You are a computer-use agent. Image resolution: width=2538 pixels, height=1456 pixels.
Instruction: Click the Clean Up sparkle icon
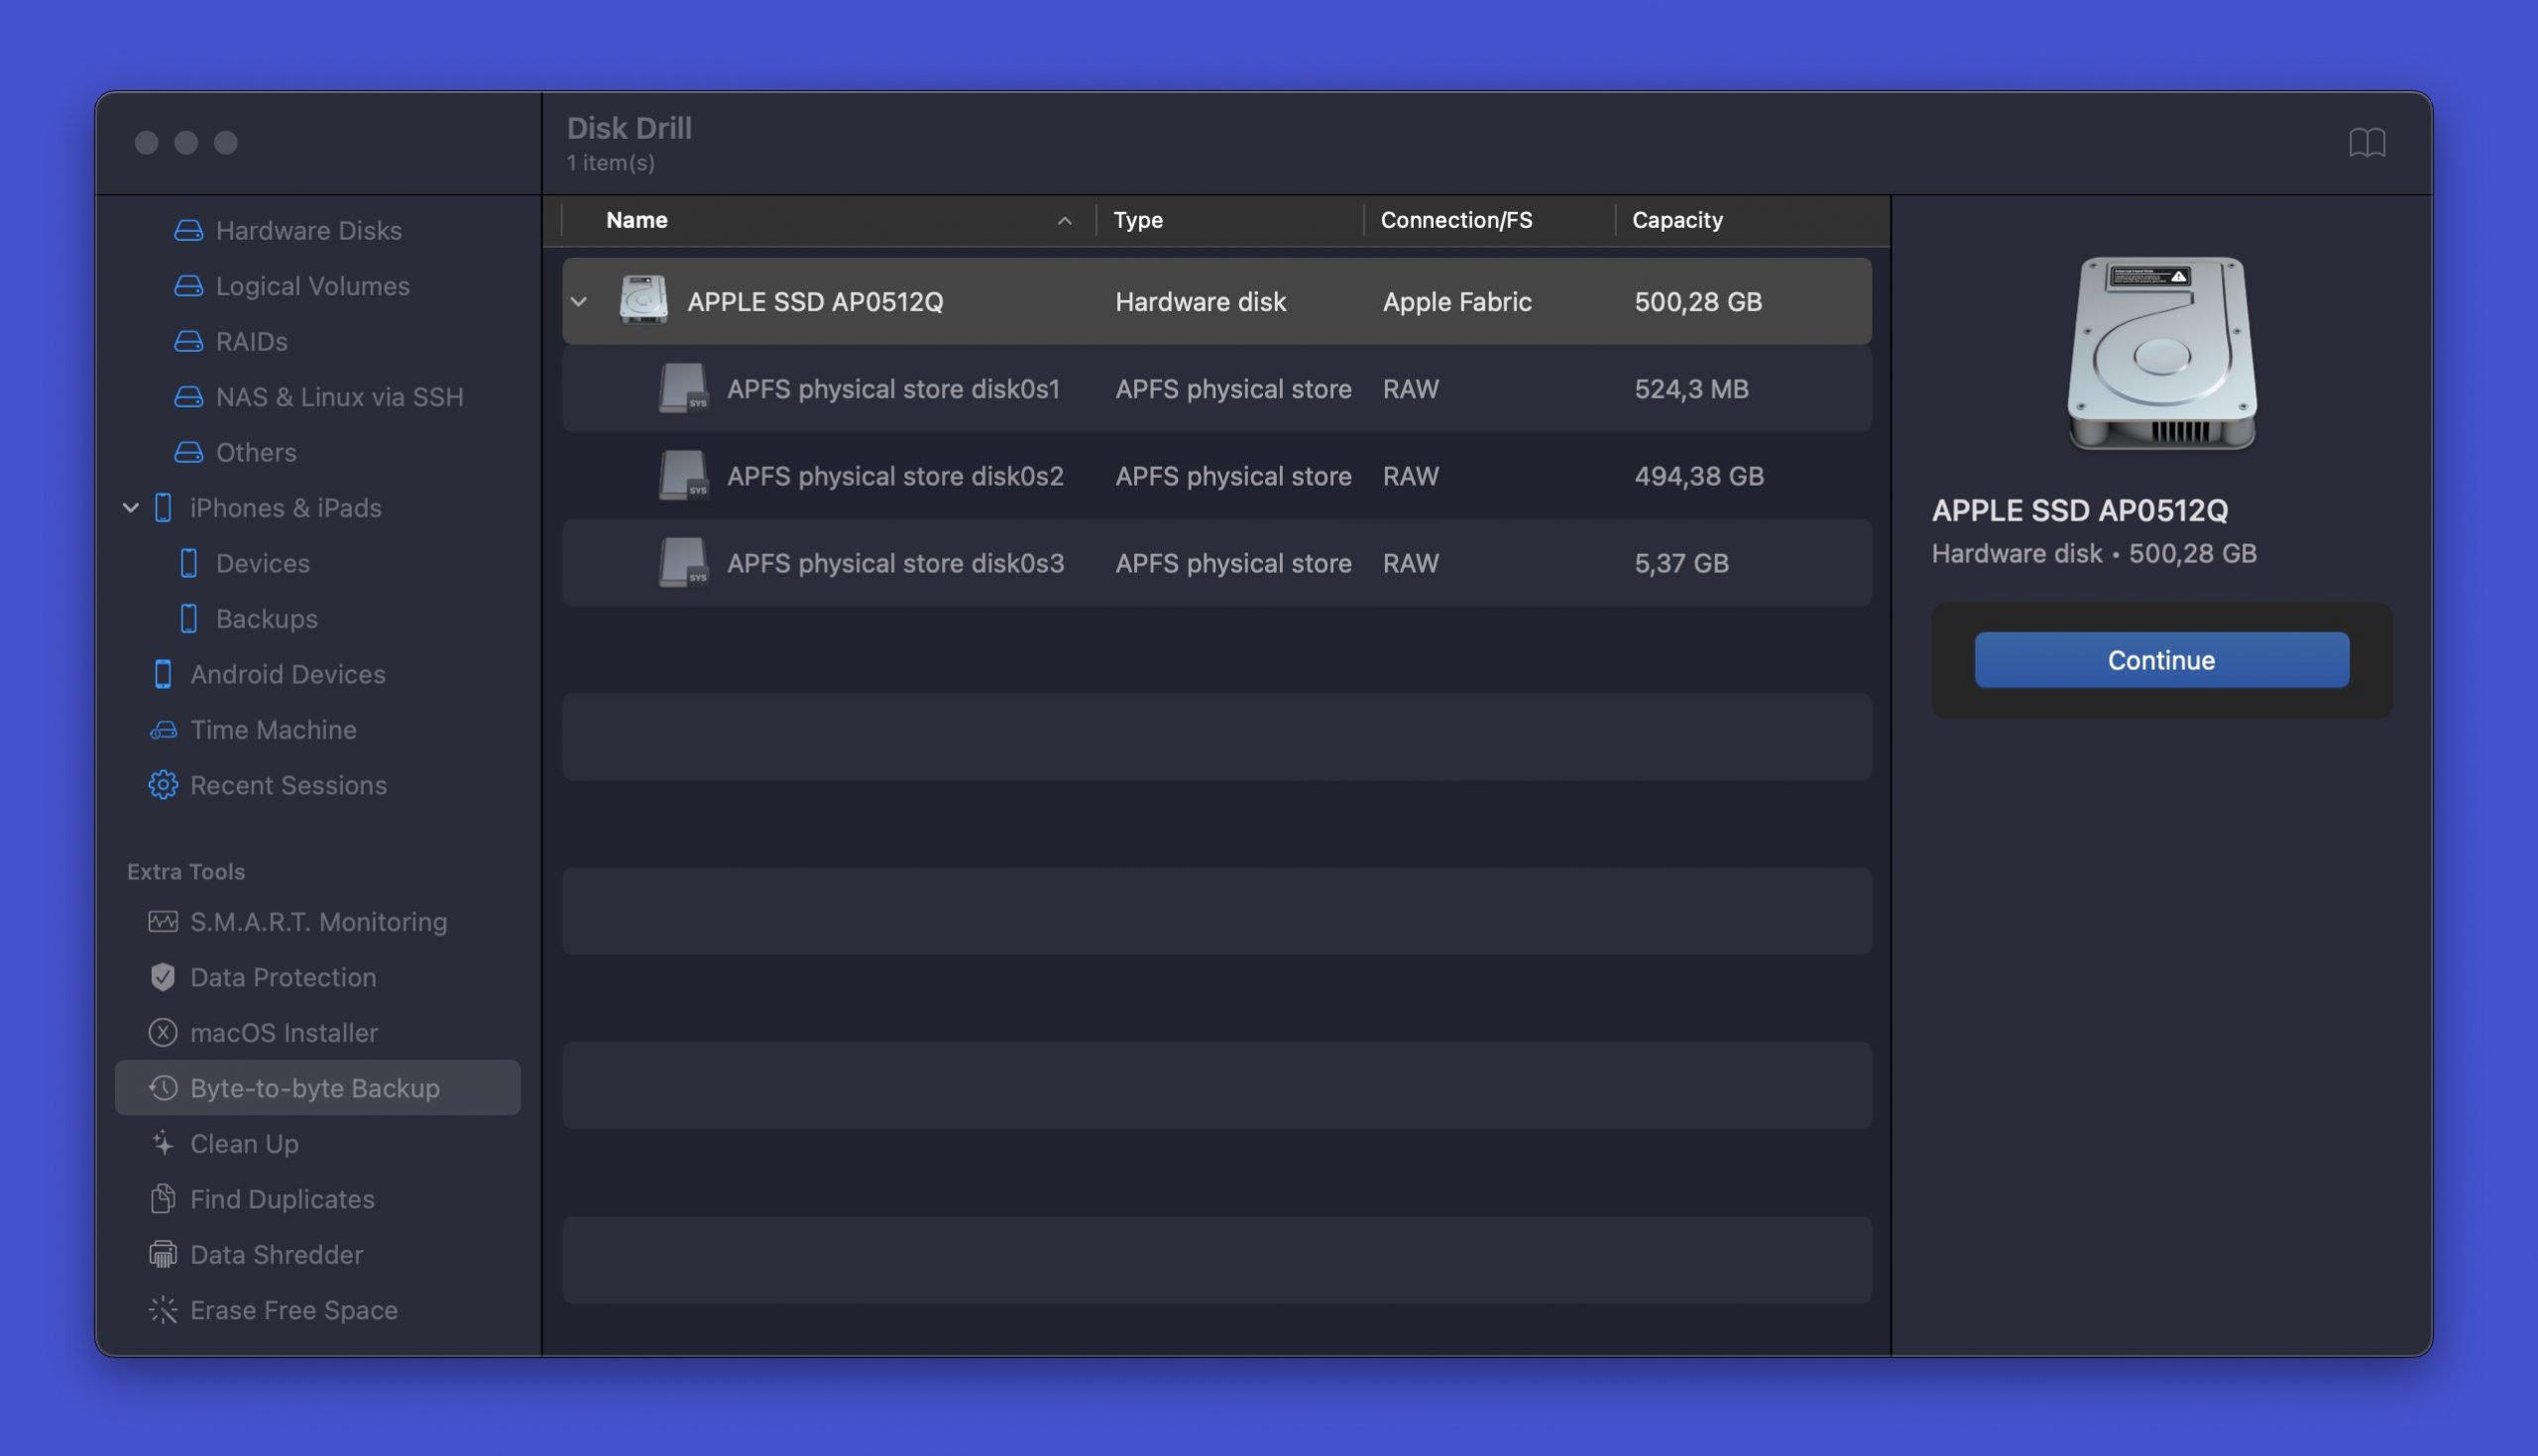[163, 1144]
